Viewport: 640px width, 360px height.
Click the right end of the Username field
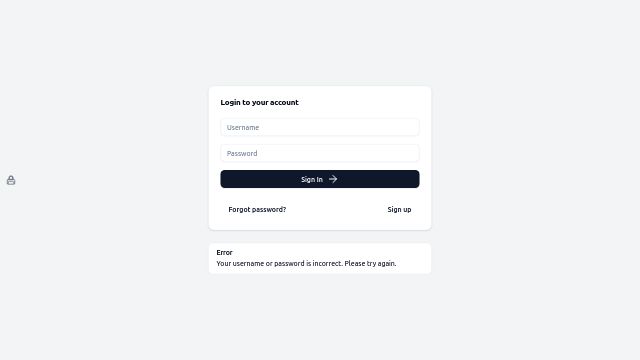point(408,127)
